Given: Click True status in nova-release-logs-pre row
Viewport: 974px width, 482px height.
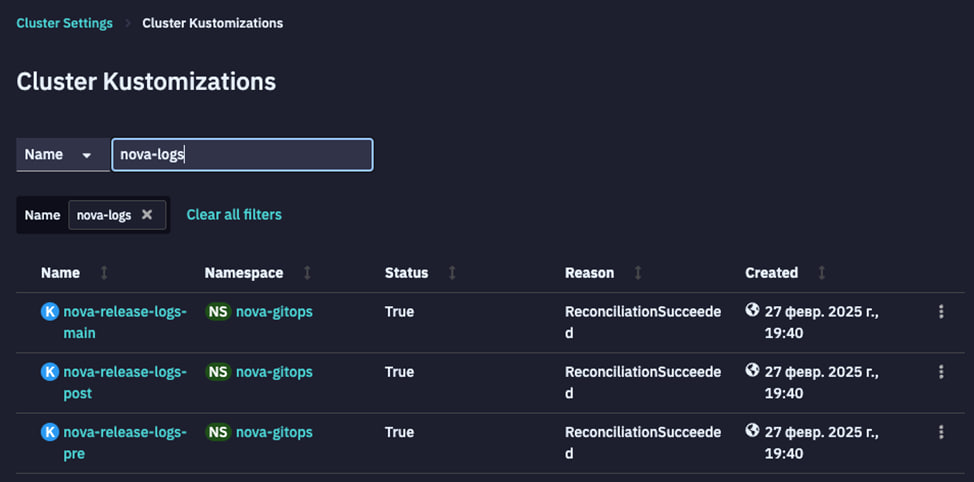Looking at the screenshot, I should 399,432.
